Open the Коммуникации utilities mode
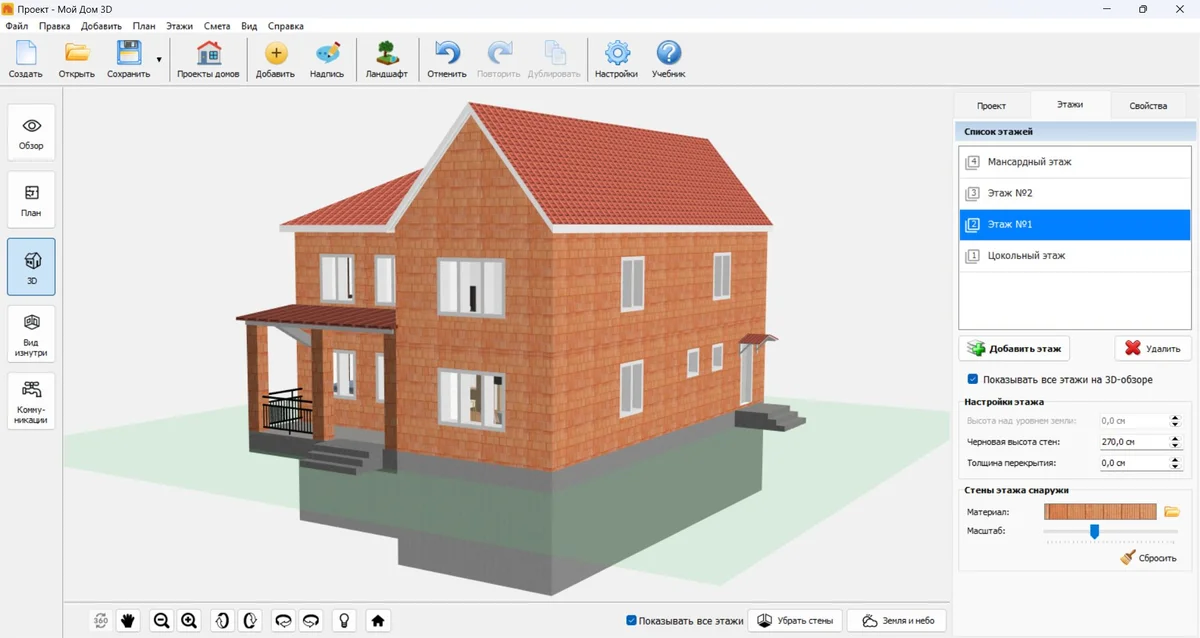 (x=31, y=401)
